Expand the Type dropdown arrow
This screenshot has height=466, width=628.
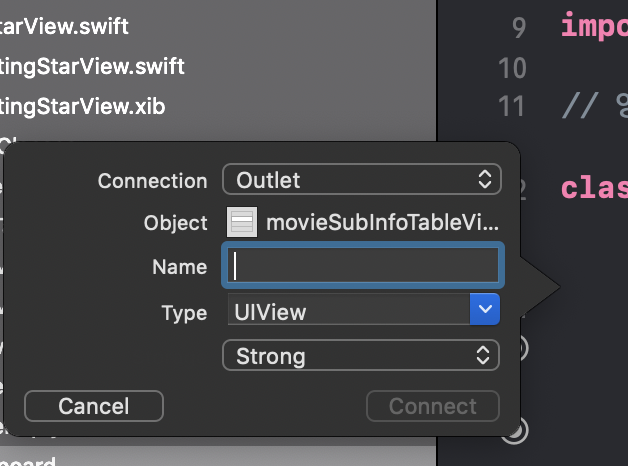point(484,311)
